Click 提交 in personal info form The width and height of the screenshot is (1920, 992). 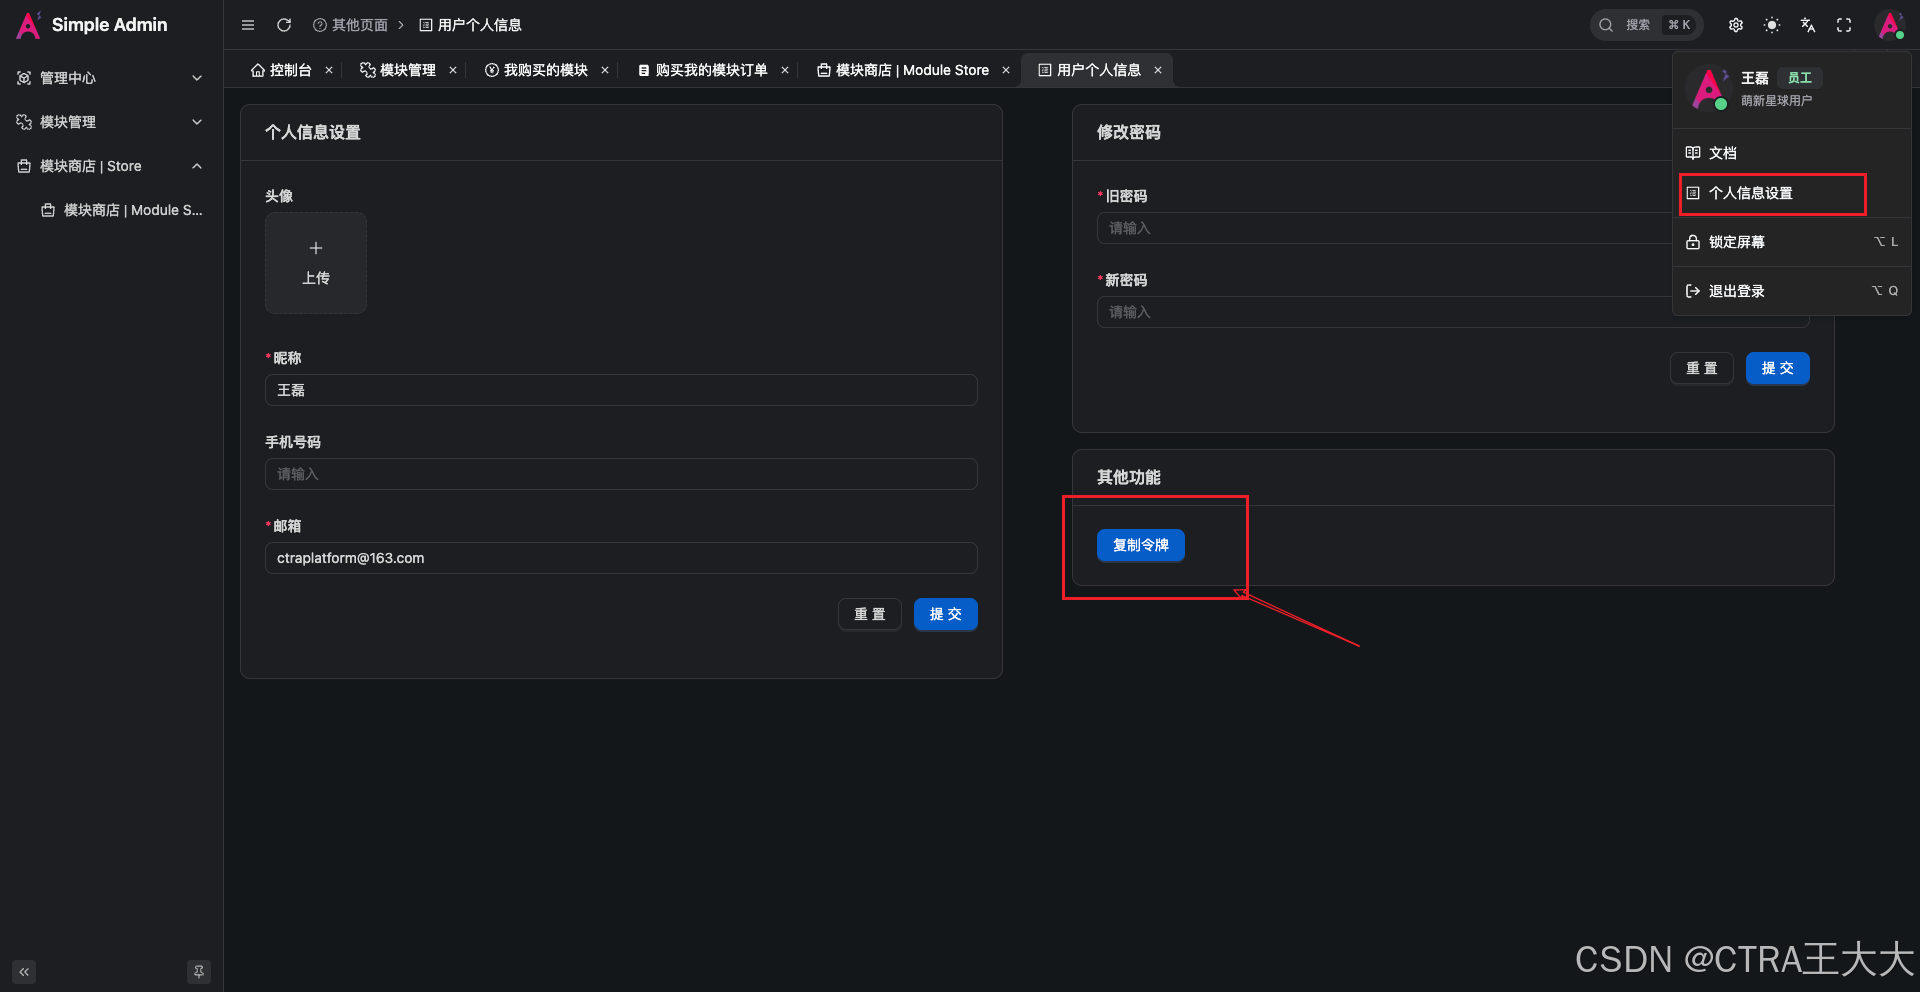pyautogui.click(x=946, y=614)
